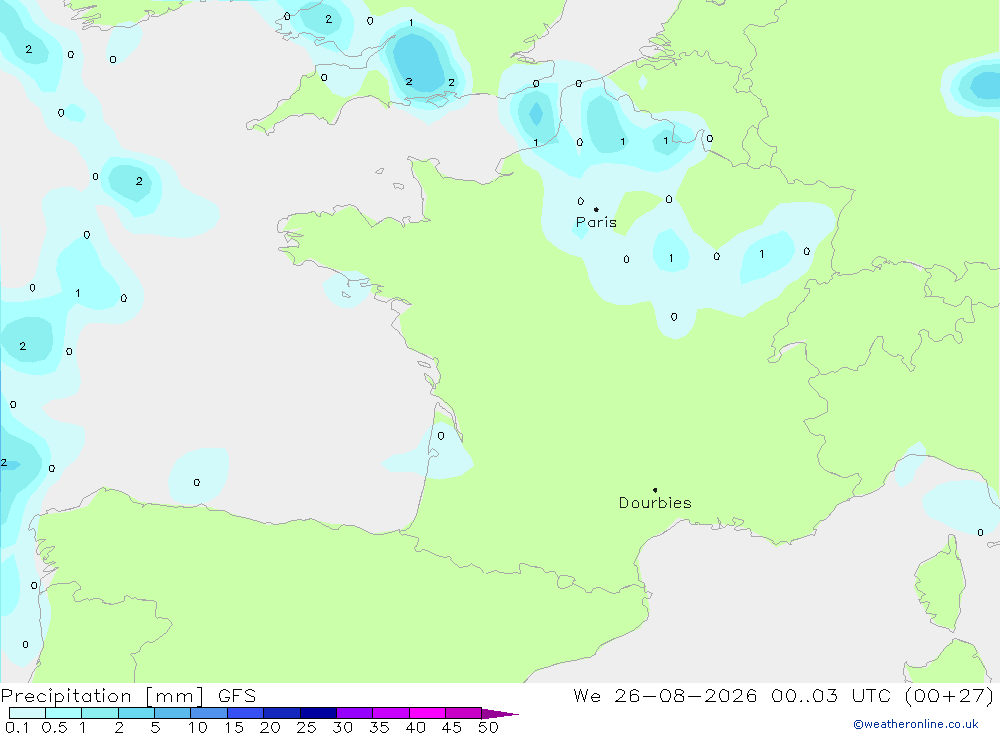
Task: Pick legend swatch between 15 and 20
Action: [x=246, y=713]
